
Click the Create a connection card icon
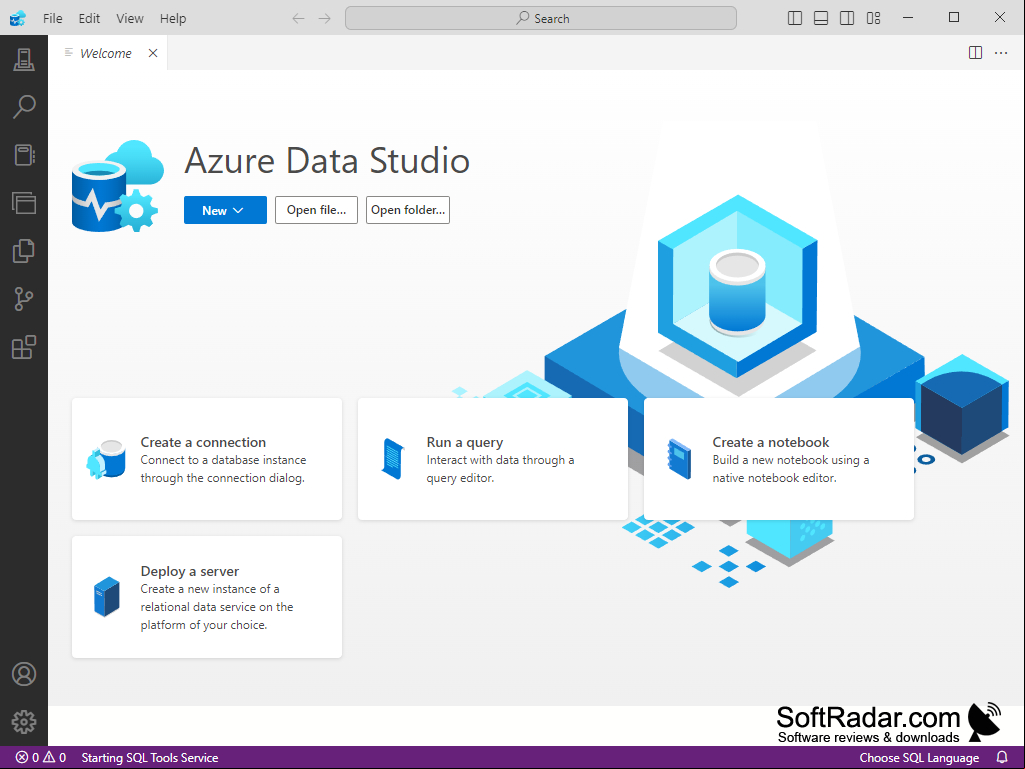click(106, 459)
